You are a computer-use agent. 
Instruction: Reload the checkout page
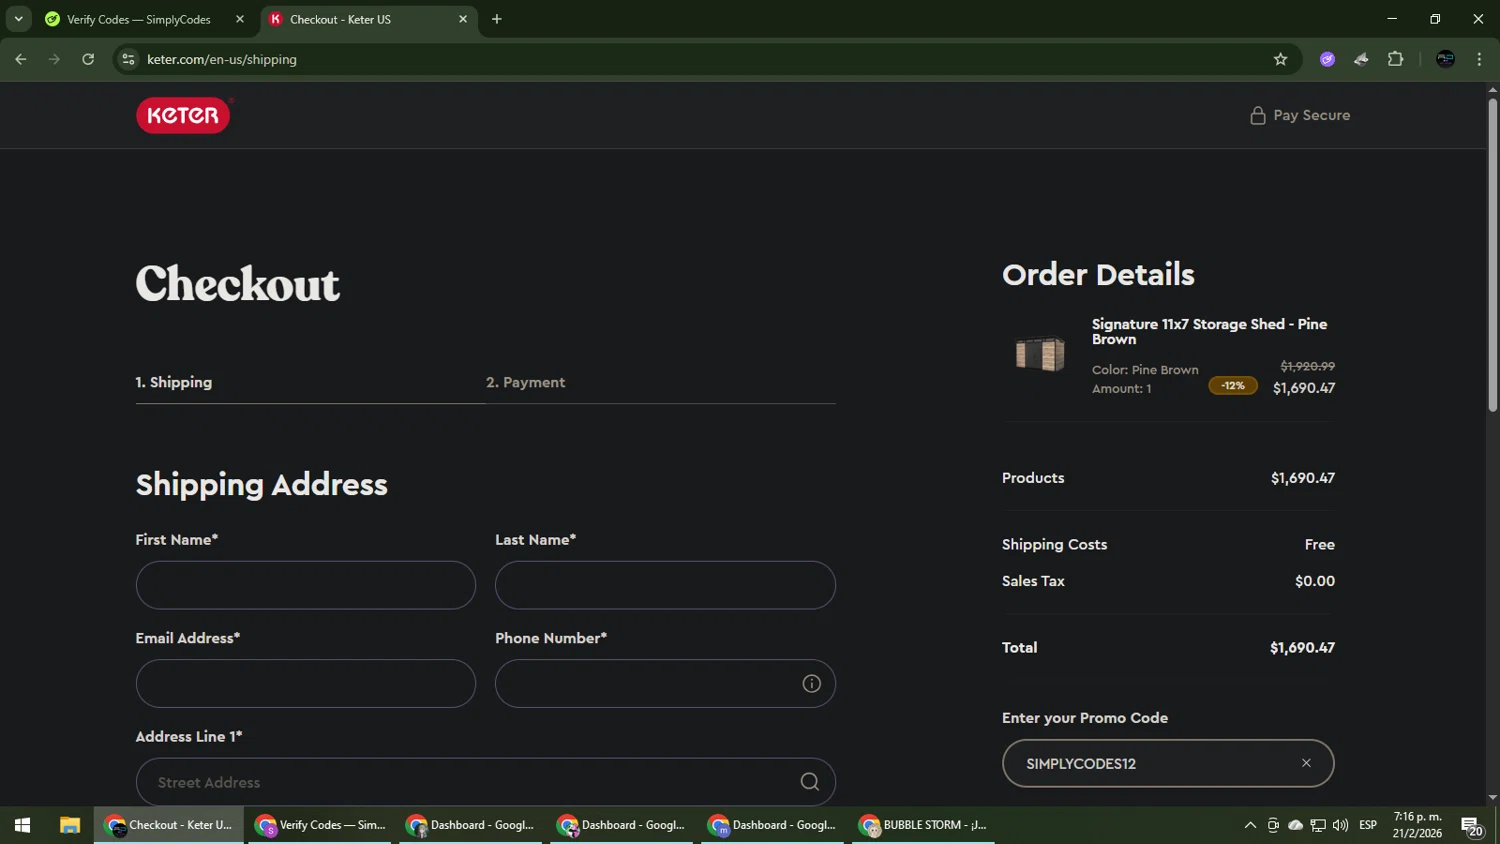(88, 59)
